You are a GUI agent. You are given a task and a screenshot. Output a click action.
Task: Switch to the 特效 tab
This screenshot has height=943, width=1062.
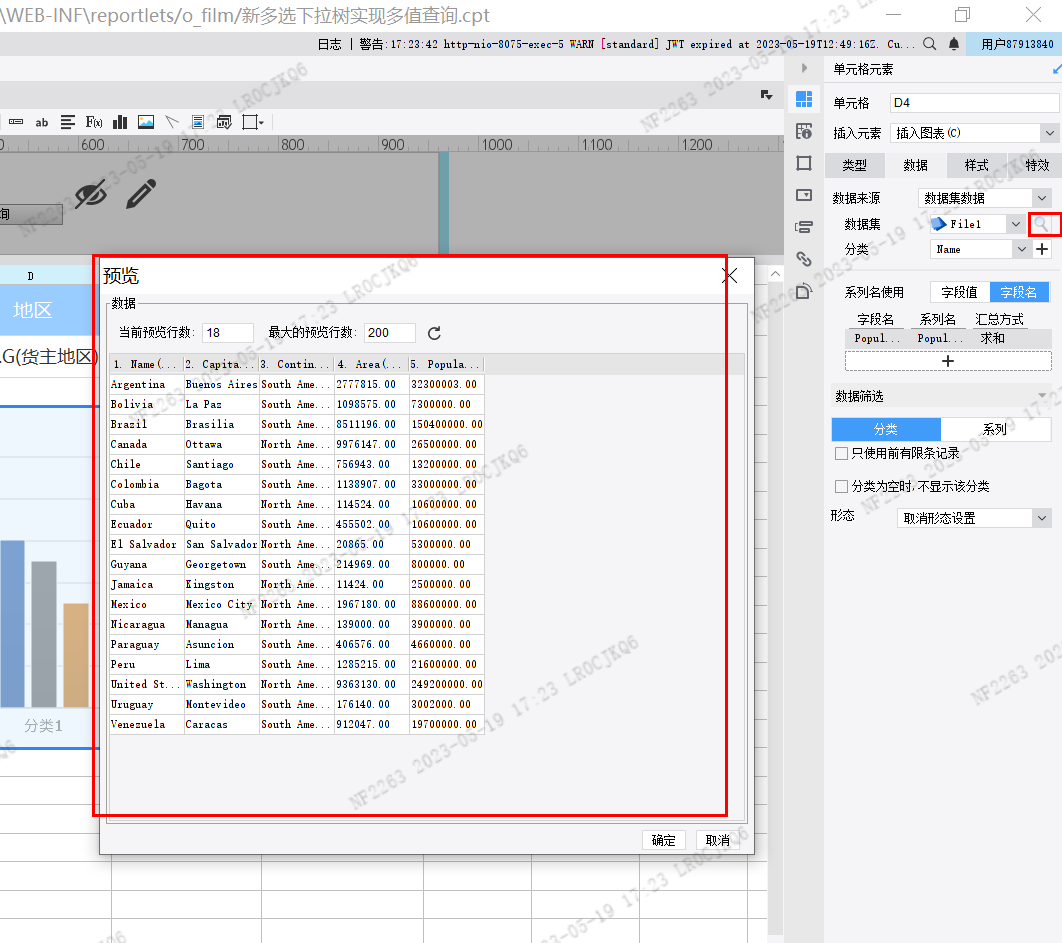1037,165
